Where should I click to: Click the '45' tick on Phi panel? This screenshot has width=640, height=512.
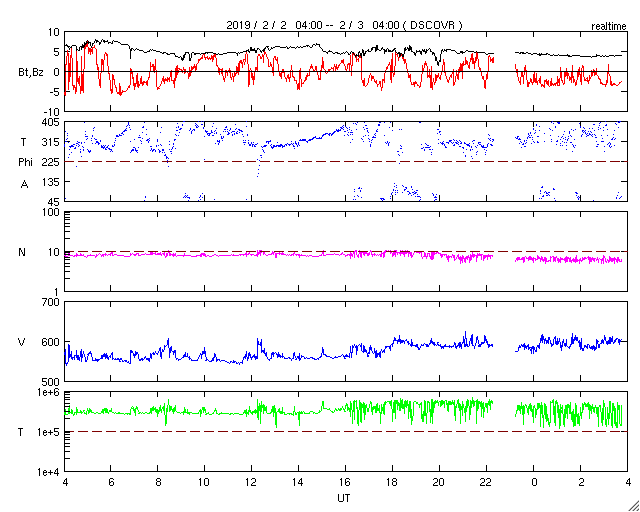(54, 202)
